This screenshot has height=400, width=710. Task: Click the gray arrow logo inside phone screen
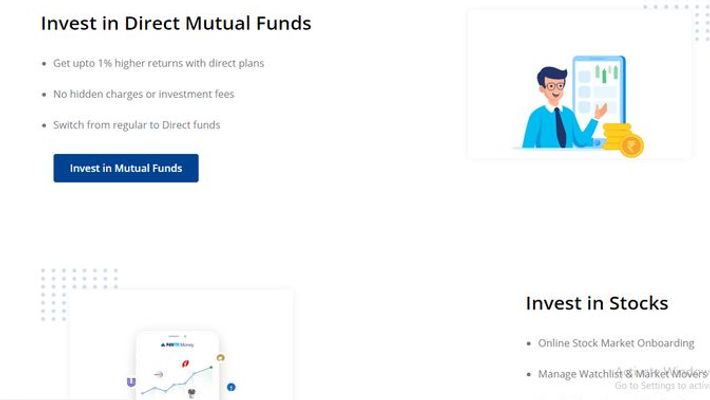point(158,374)
